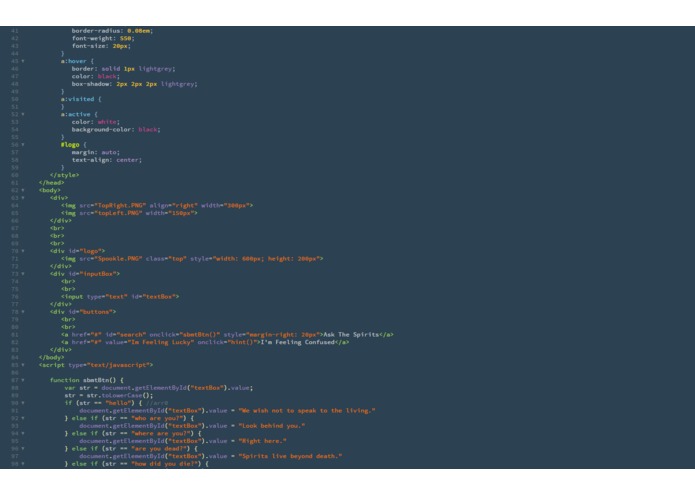This screenshot has height=494, width=695.
Task: Collapse the div id="logo" fold arrow
Action: pos(23,251)
